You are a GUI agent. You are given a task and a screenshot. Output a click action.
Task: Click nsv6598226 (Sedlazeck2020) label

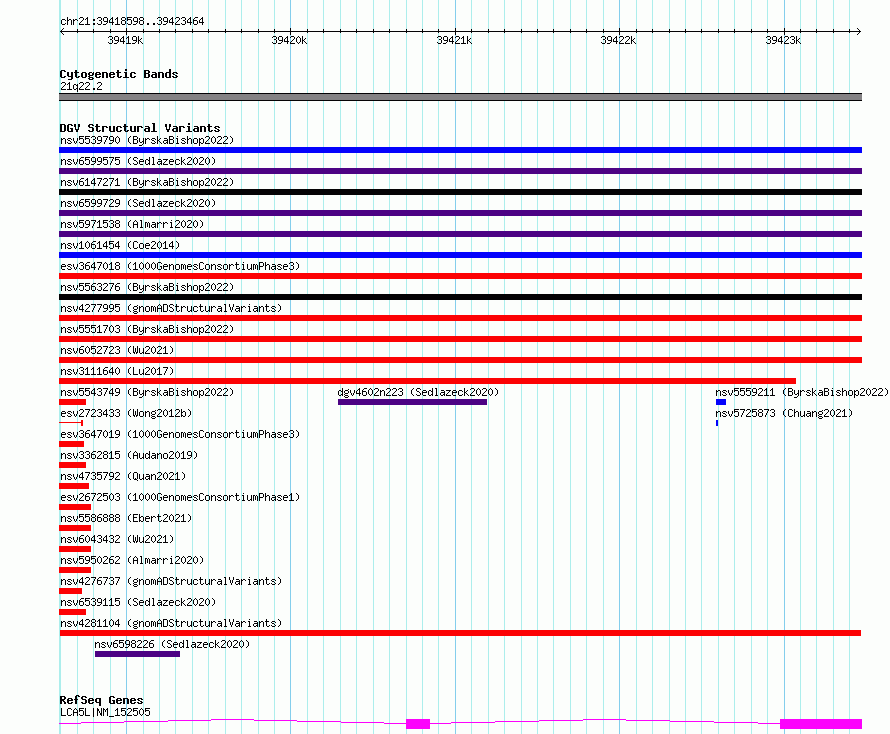tap(172, 644)
